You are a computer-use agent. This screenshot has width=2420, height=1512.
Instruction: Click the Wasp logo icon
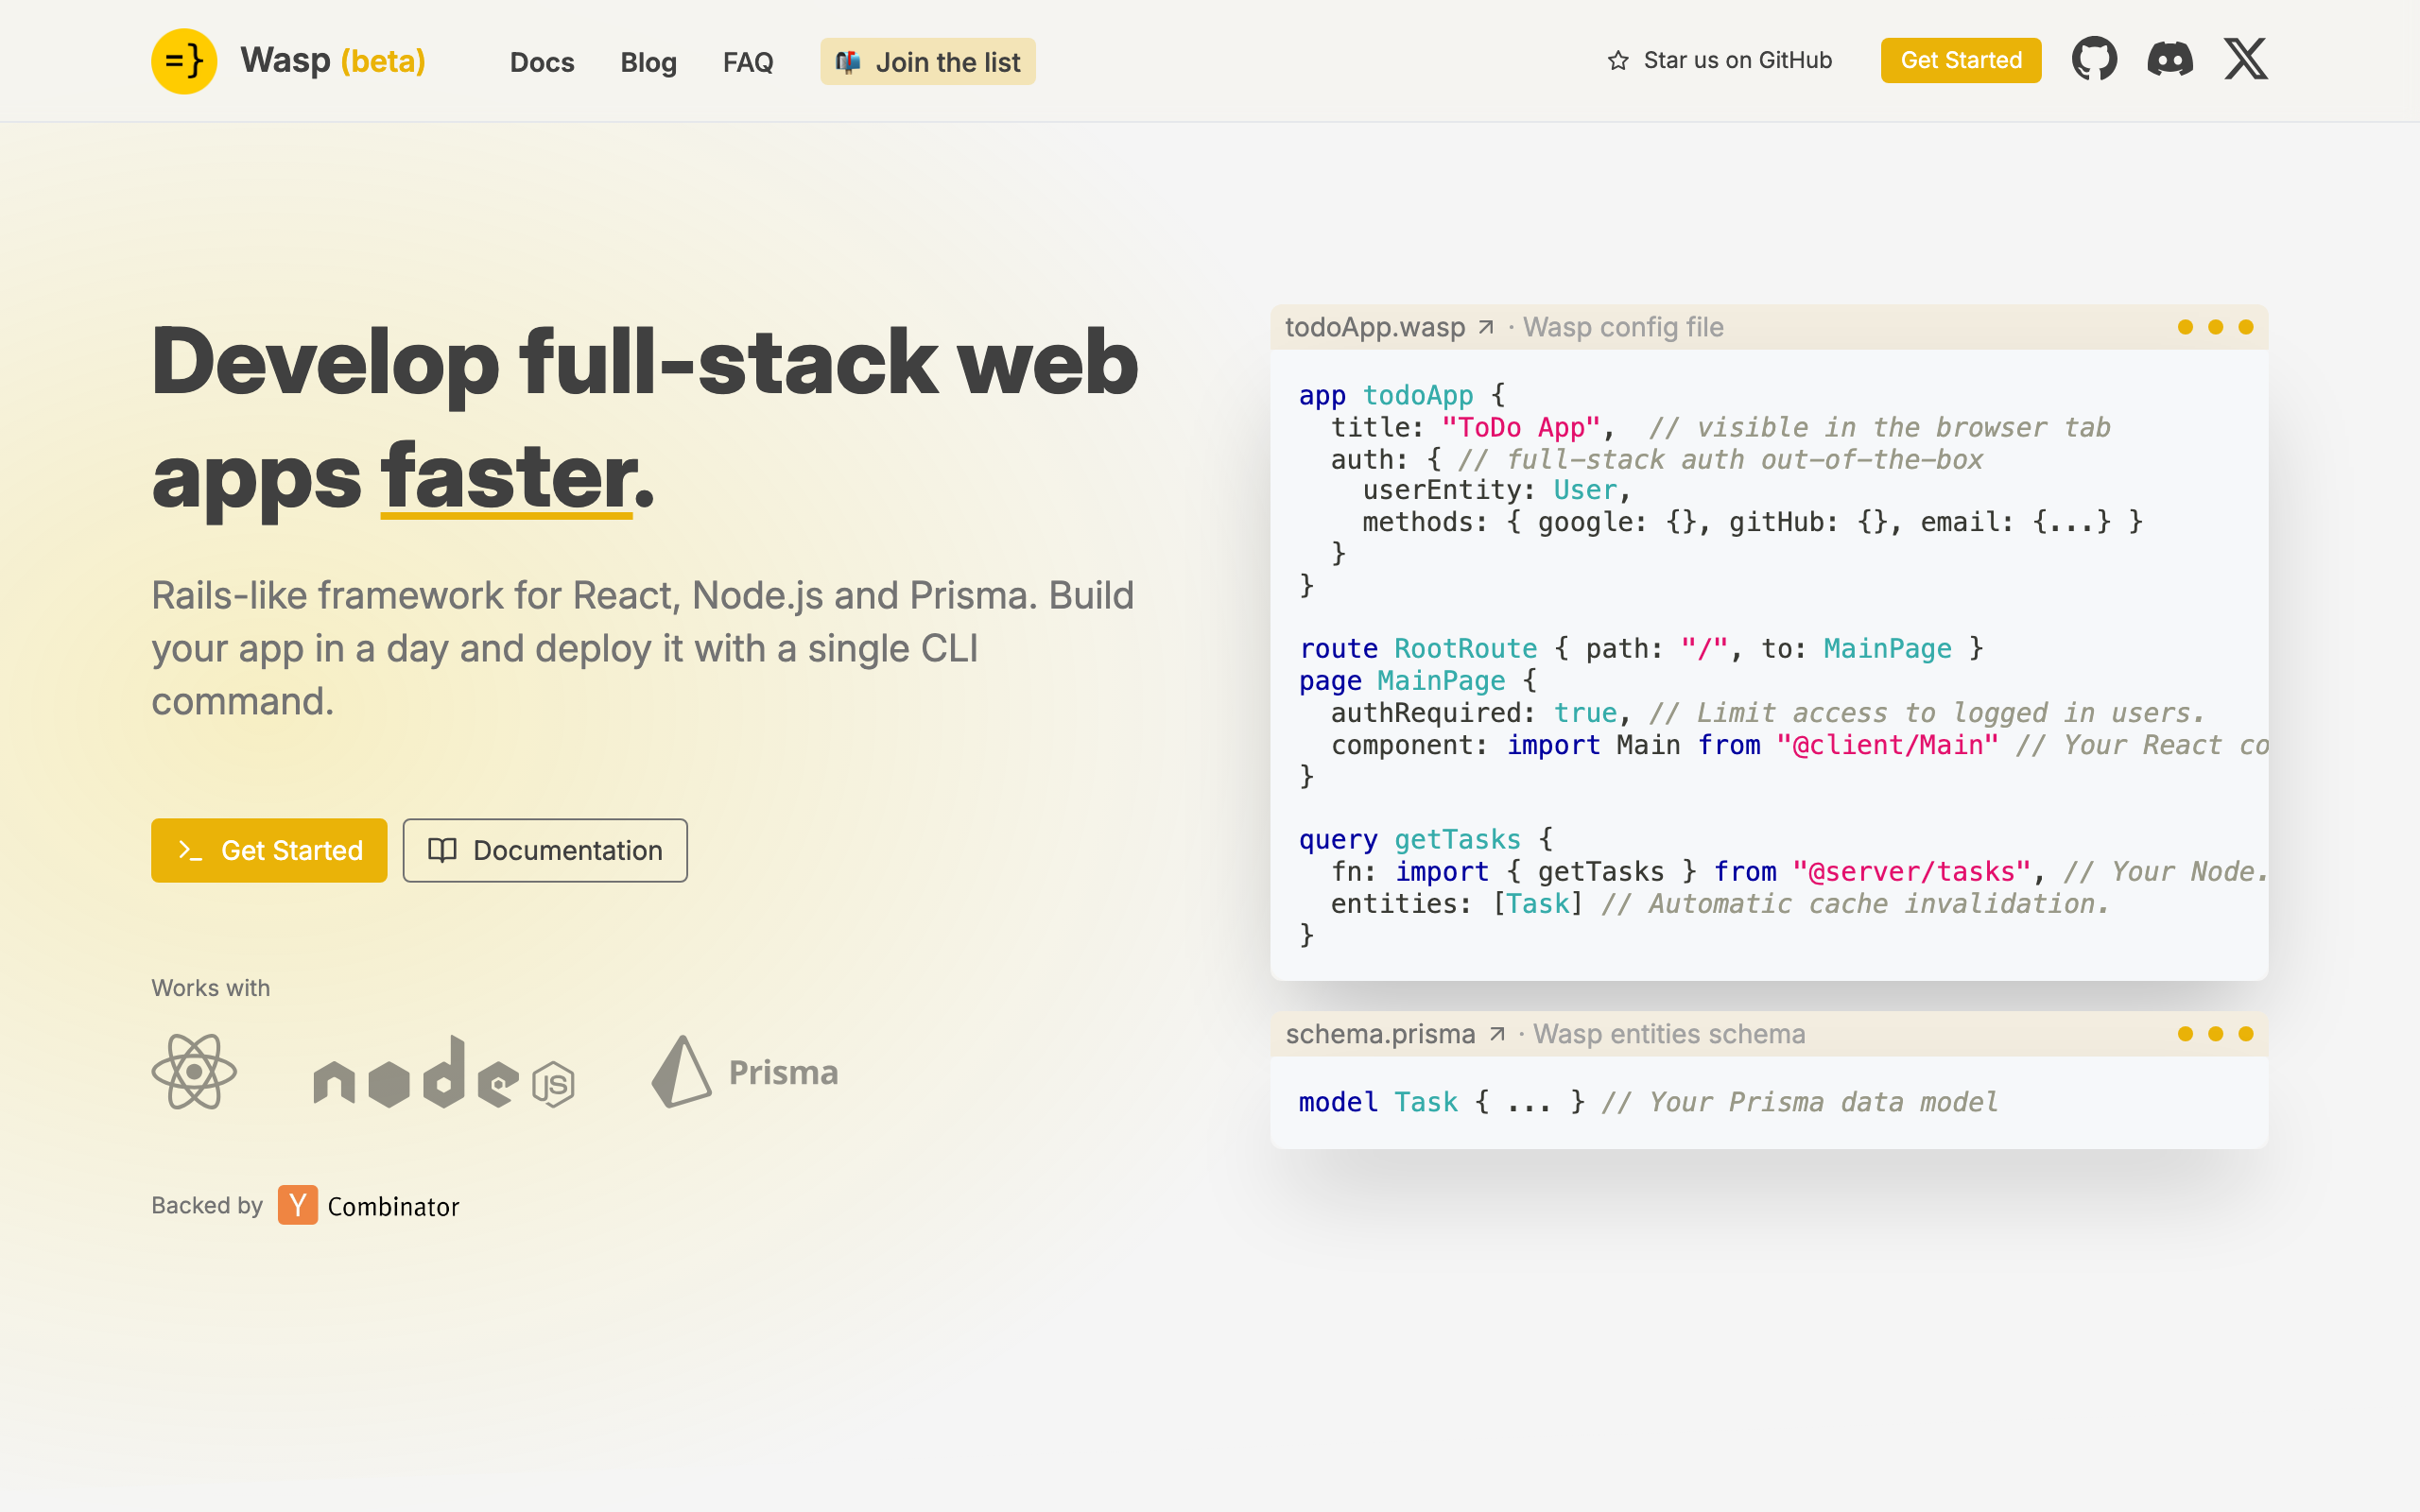[x=184, y=61]
